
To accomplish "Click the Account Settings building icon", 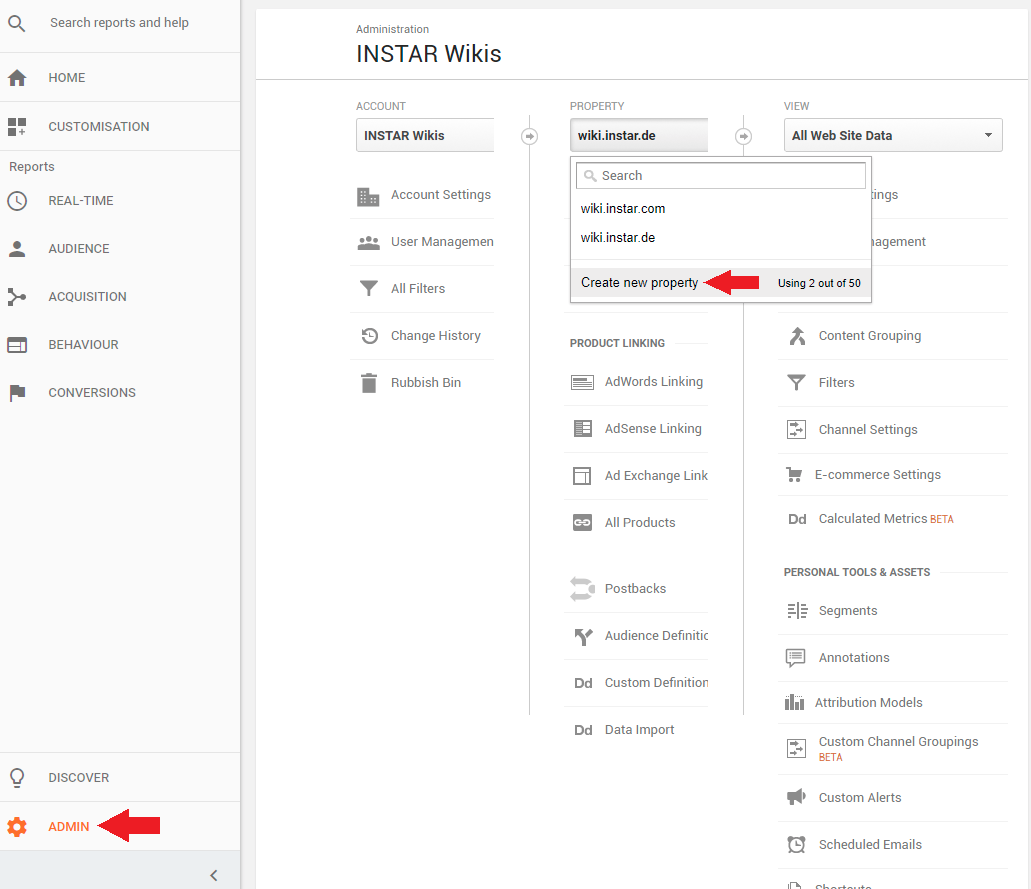I will coord(368,196).
